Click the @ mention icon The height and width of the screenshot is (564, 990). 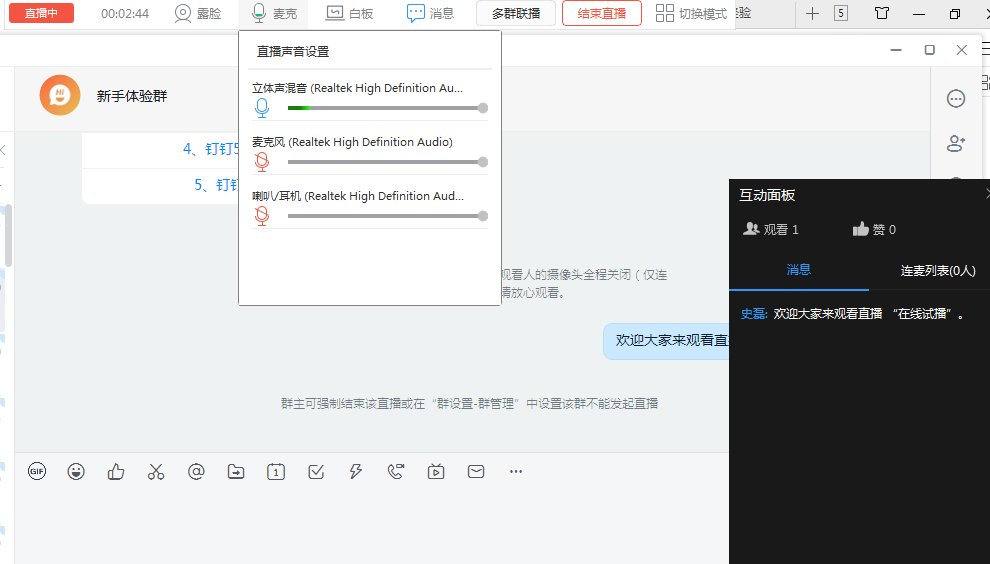tap(196, 472)
